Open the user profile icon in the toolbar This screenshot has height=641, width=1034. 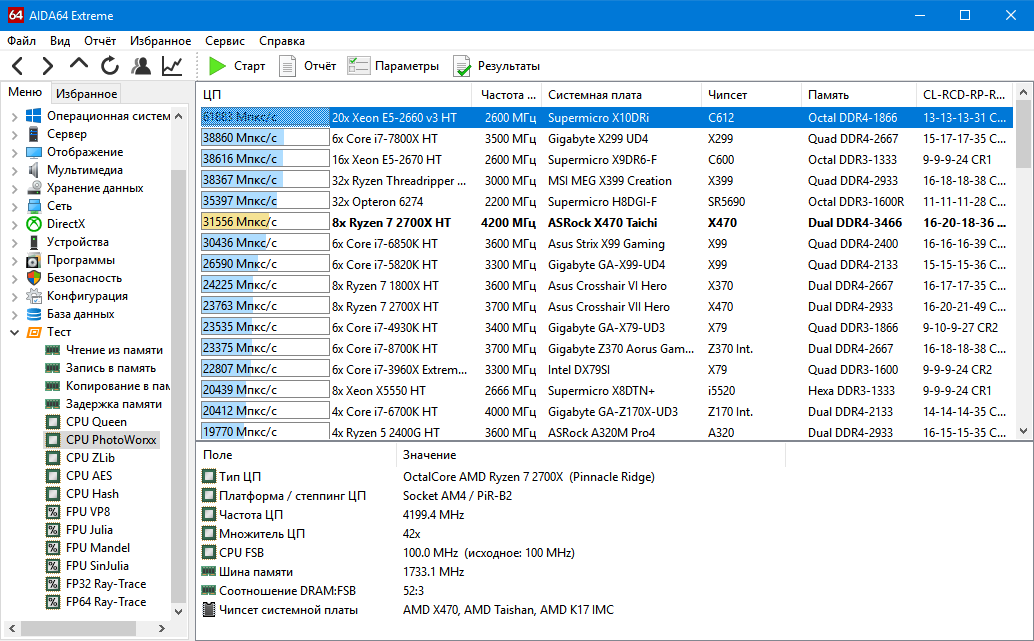(140, 66)
